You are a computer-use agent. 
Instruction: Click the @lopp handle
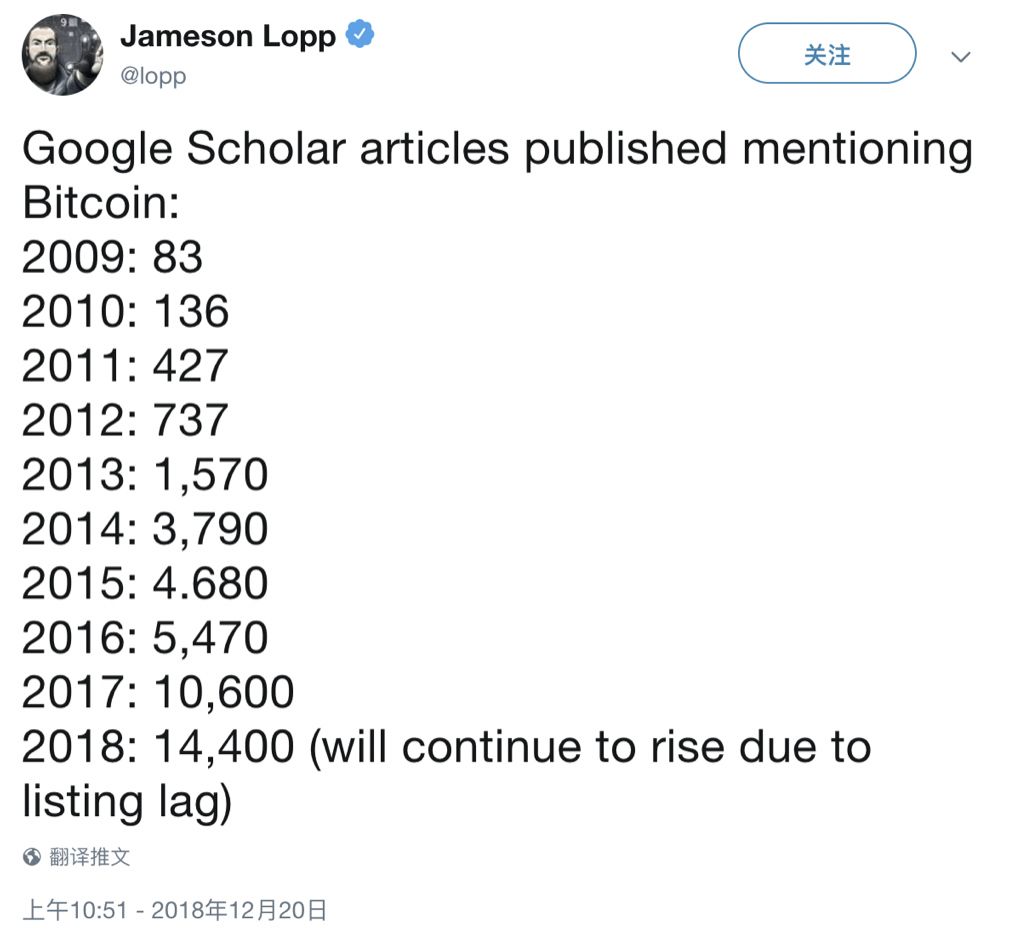pos(153,76)
